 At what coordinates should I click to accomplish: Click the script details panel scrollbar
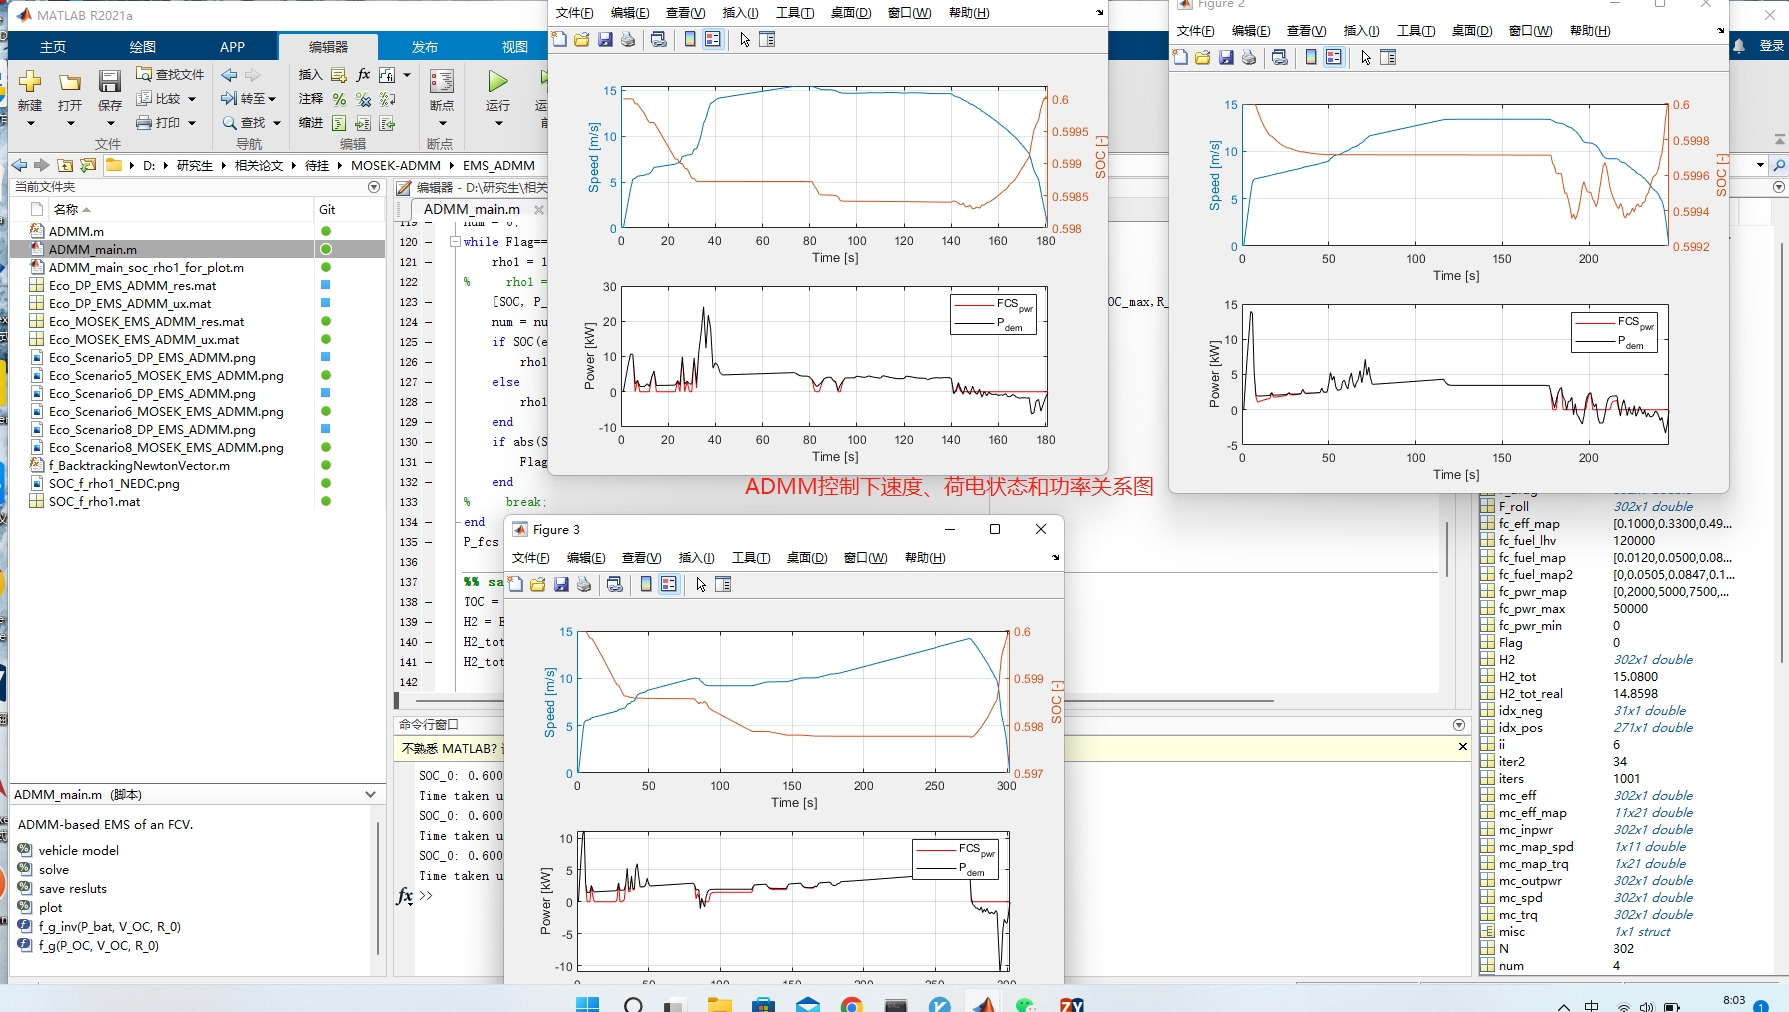click(378, 889)
